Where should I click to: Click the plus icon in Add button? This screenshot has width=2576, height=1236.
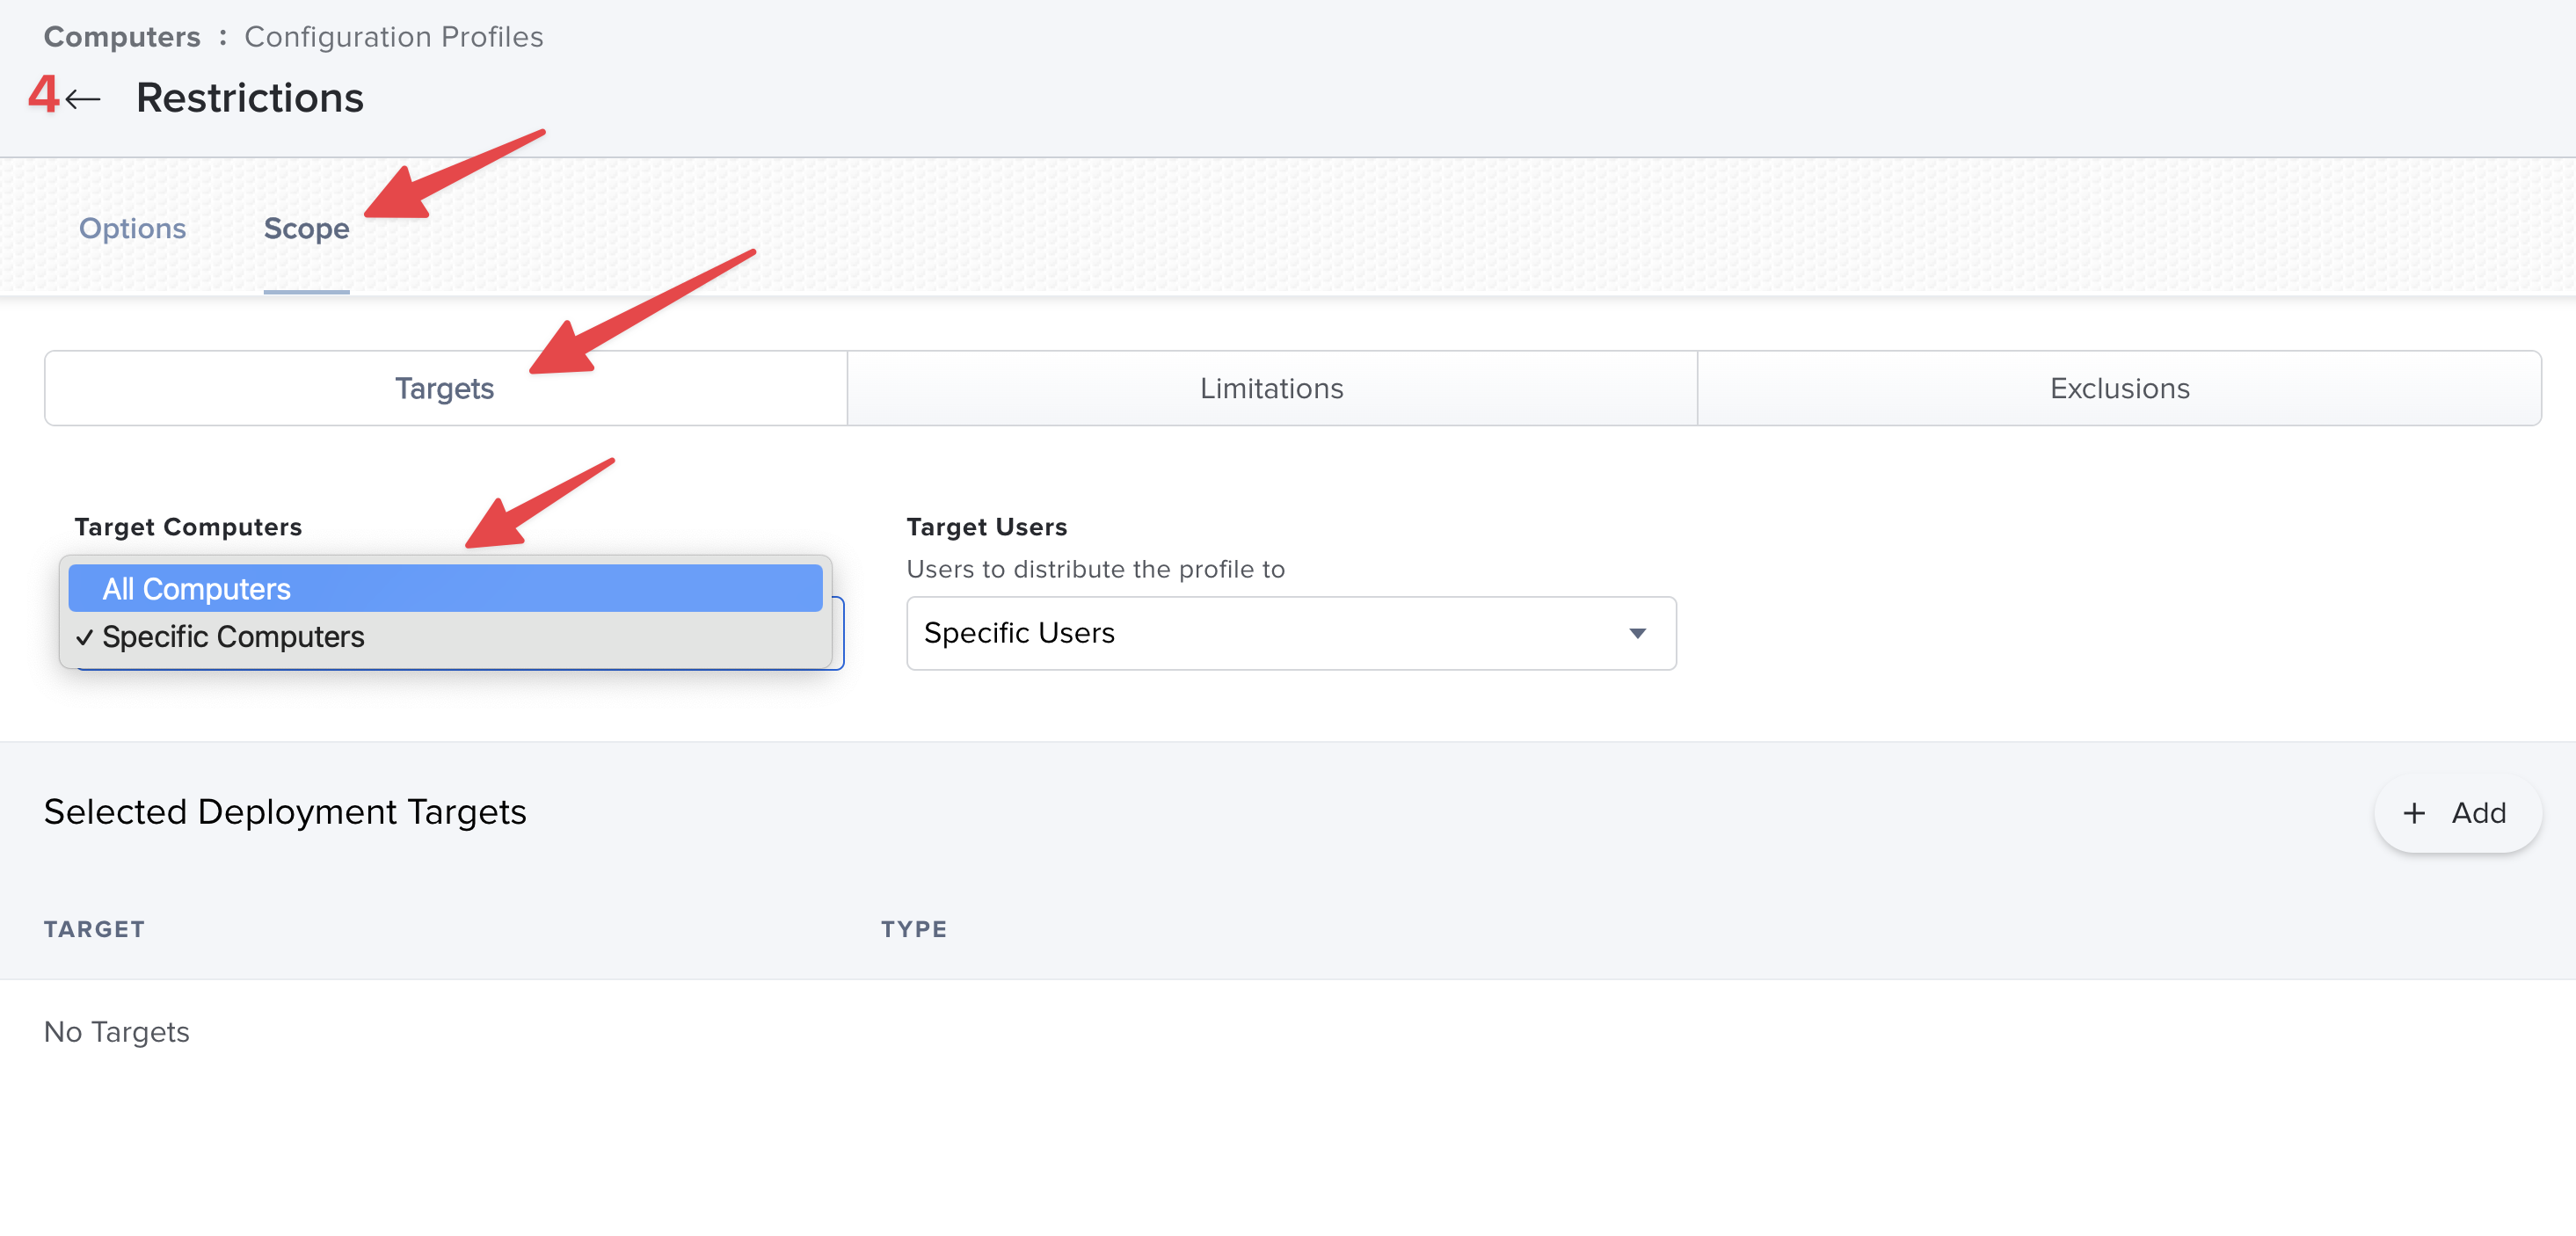[x=2414, y=813]
